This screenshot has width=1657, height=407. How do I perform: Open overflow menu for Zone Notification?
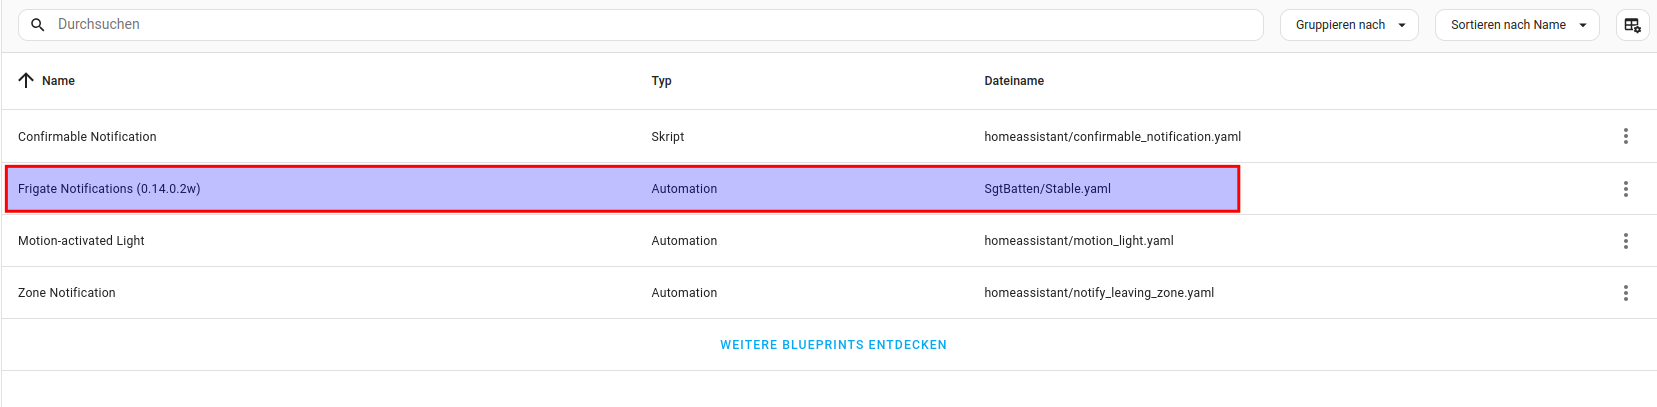pos(1625,293)
